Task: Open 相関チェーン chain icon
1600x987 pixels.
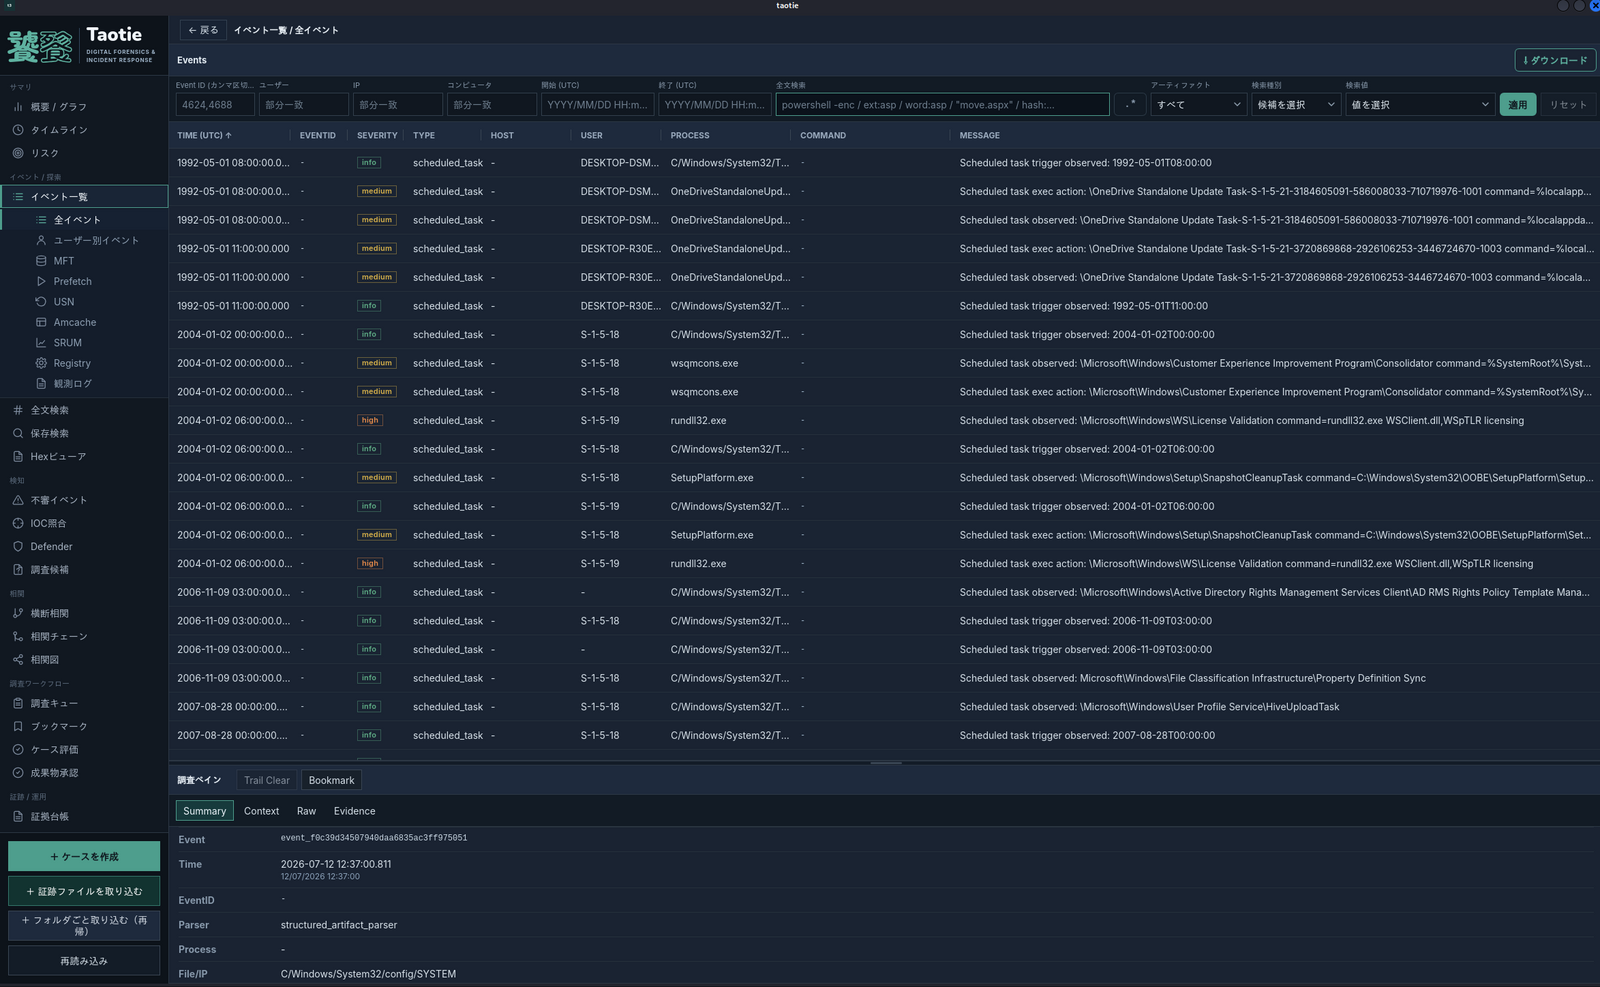Action: point(18,636)
